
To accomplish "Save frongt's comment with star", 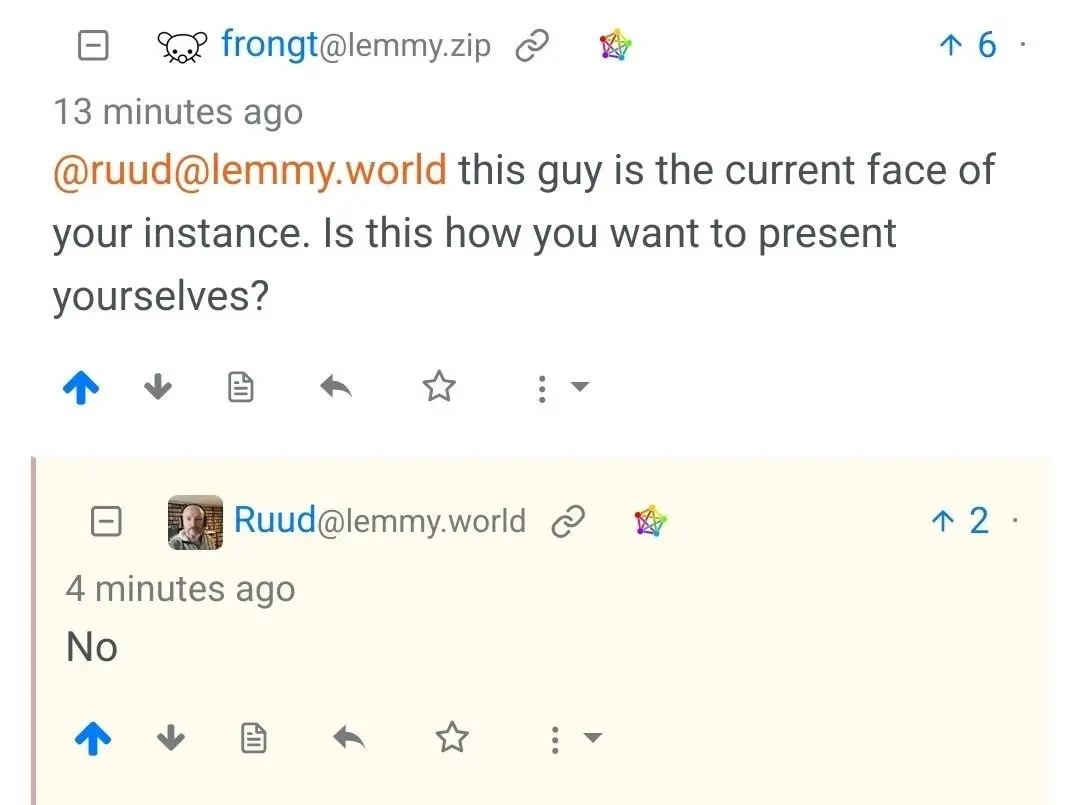I will pos(439,388).
